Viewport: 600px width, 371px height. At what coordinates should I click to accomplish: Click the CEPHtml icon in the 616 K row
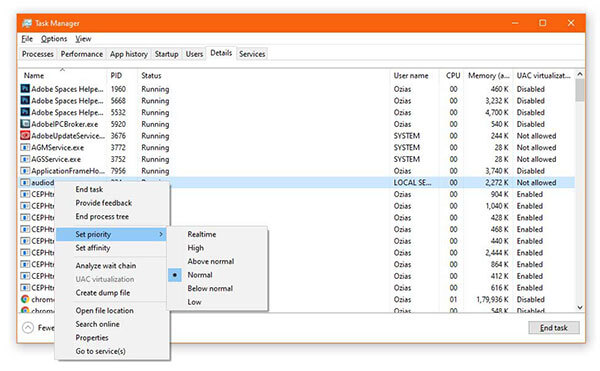click(25, 288)
